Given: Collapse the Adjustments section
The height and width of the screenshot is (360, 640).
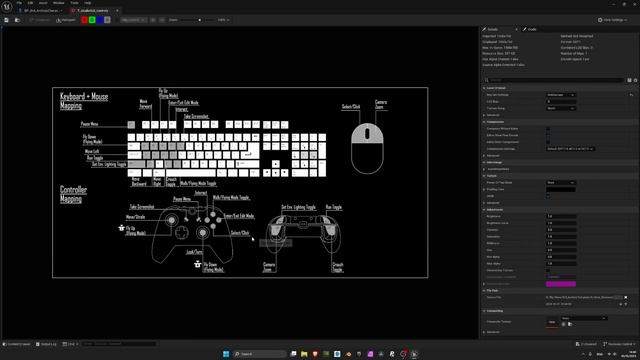Looking at the screenshot, I should (484, 210).
